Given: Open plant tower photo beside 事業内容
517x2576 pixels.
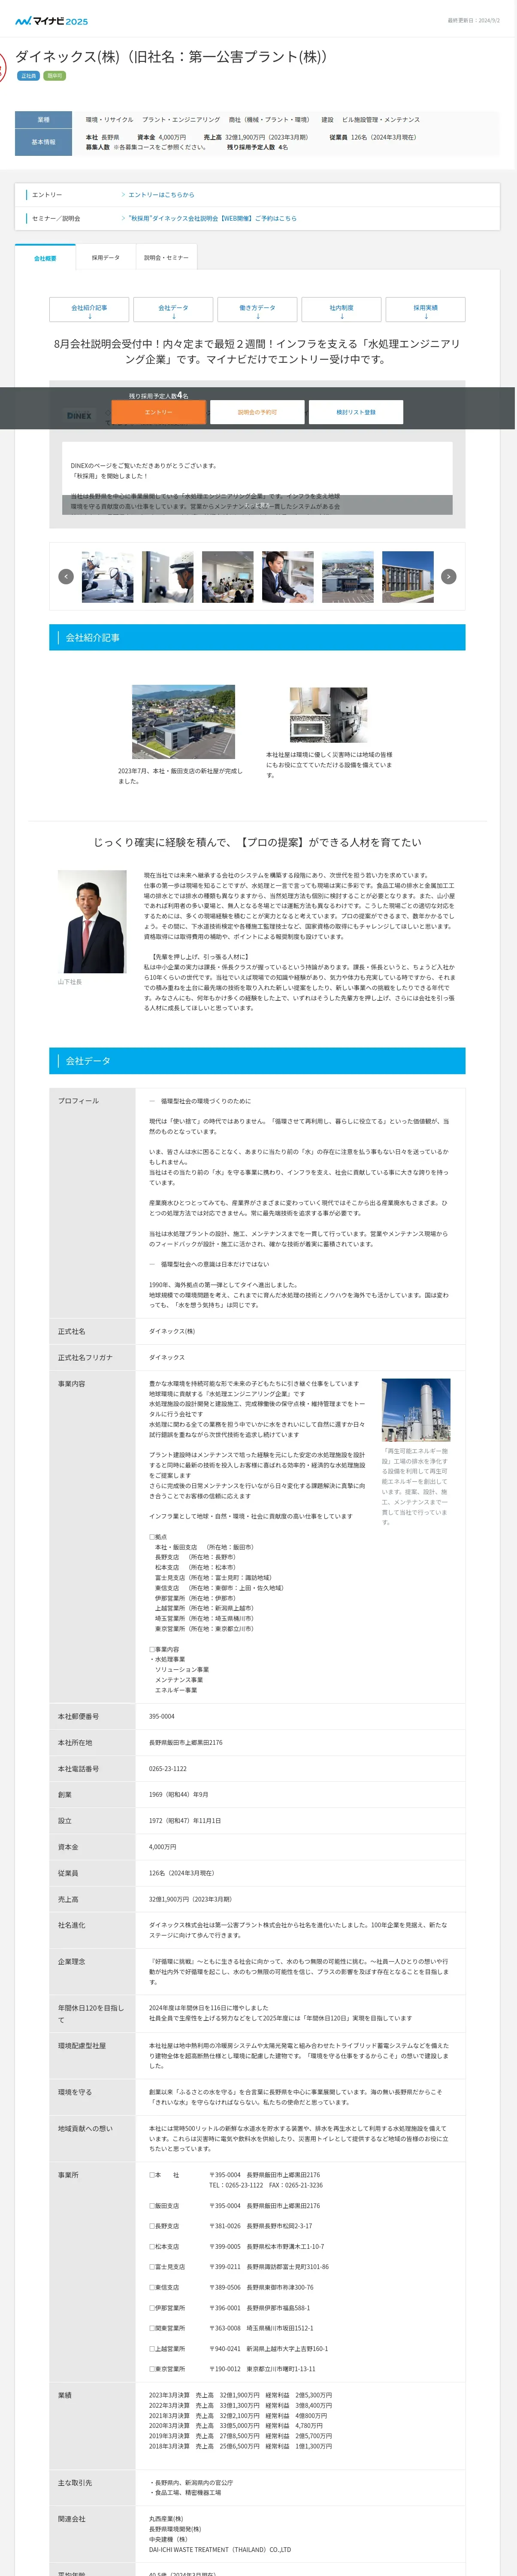Looking at the screenshot, I should point(416,1409).
